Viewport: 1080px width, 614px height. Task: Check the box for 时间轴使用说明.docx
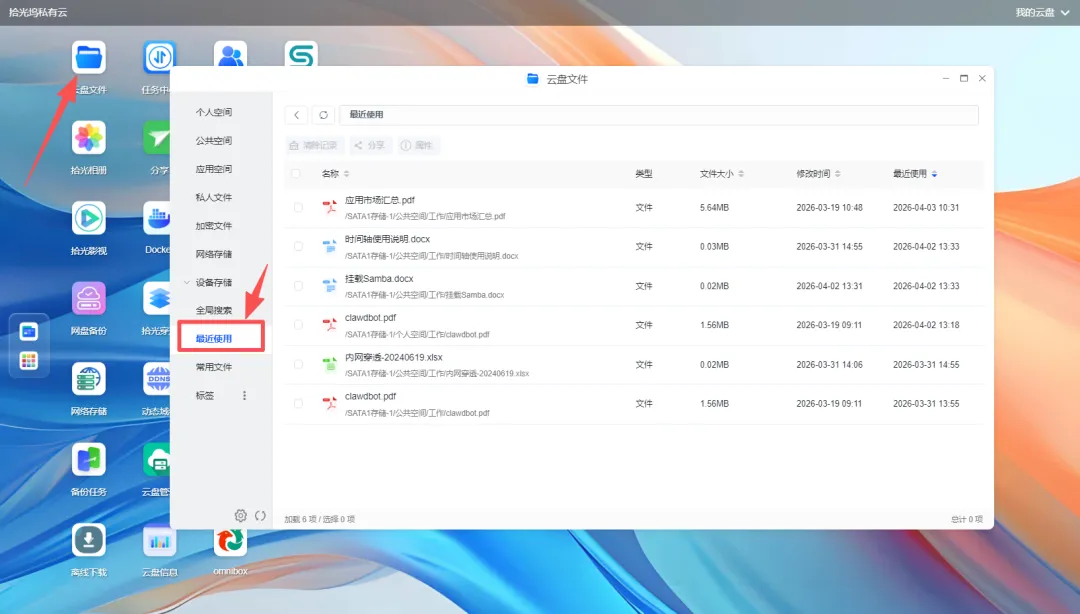pos(298,246)
